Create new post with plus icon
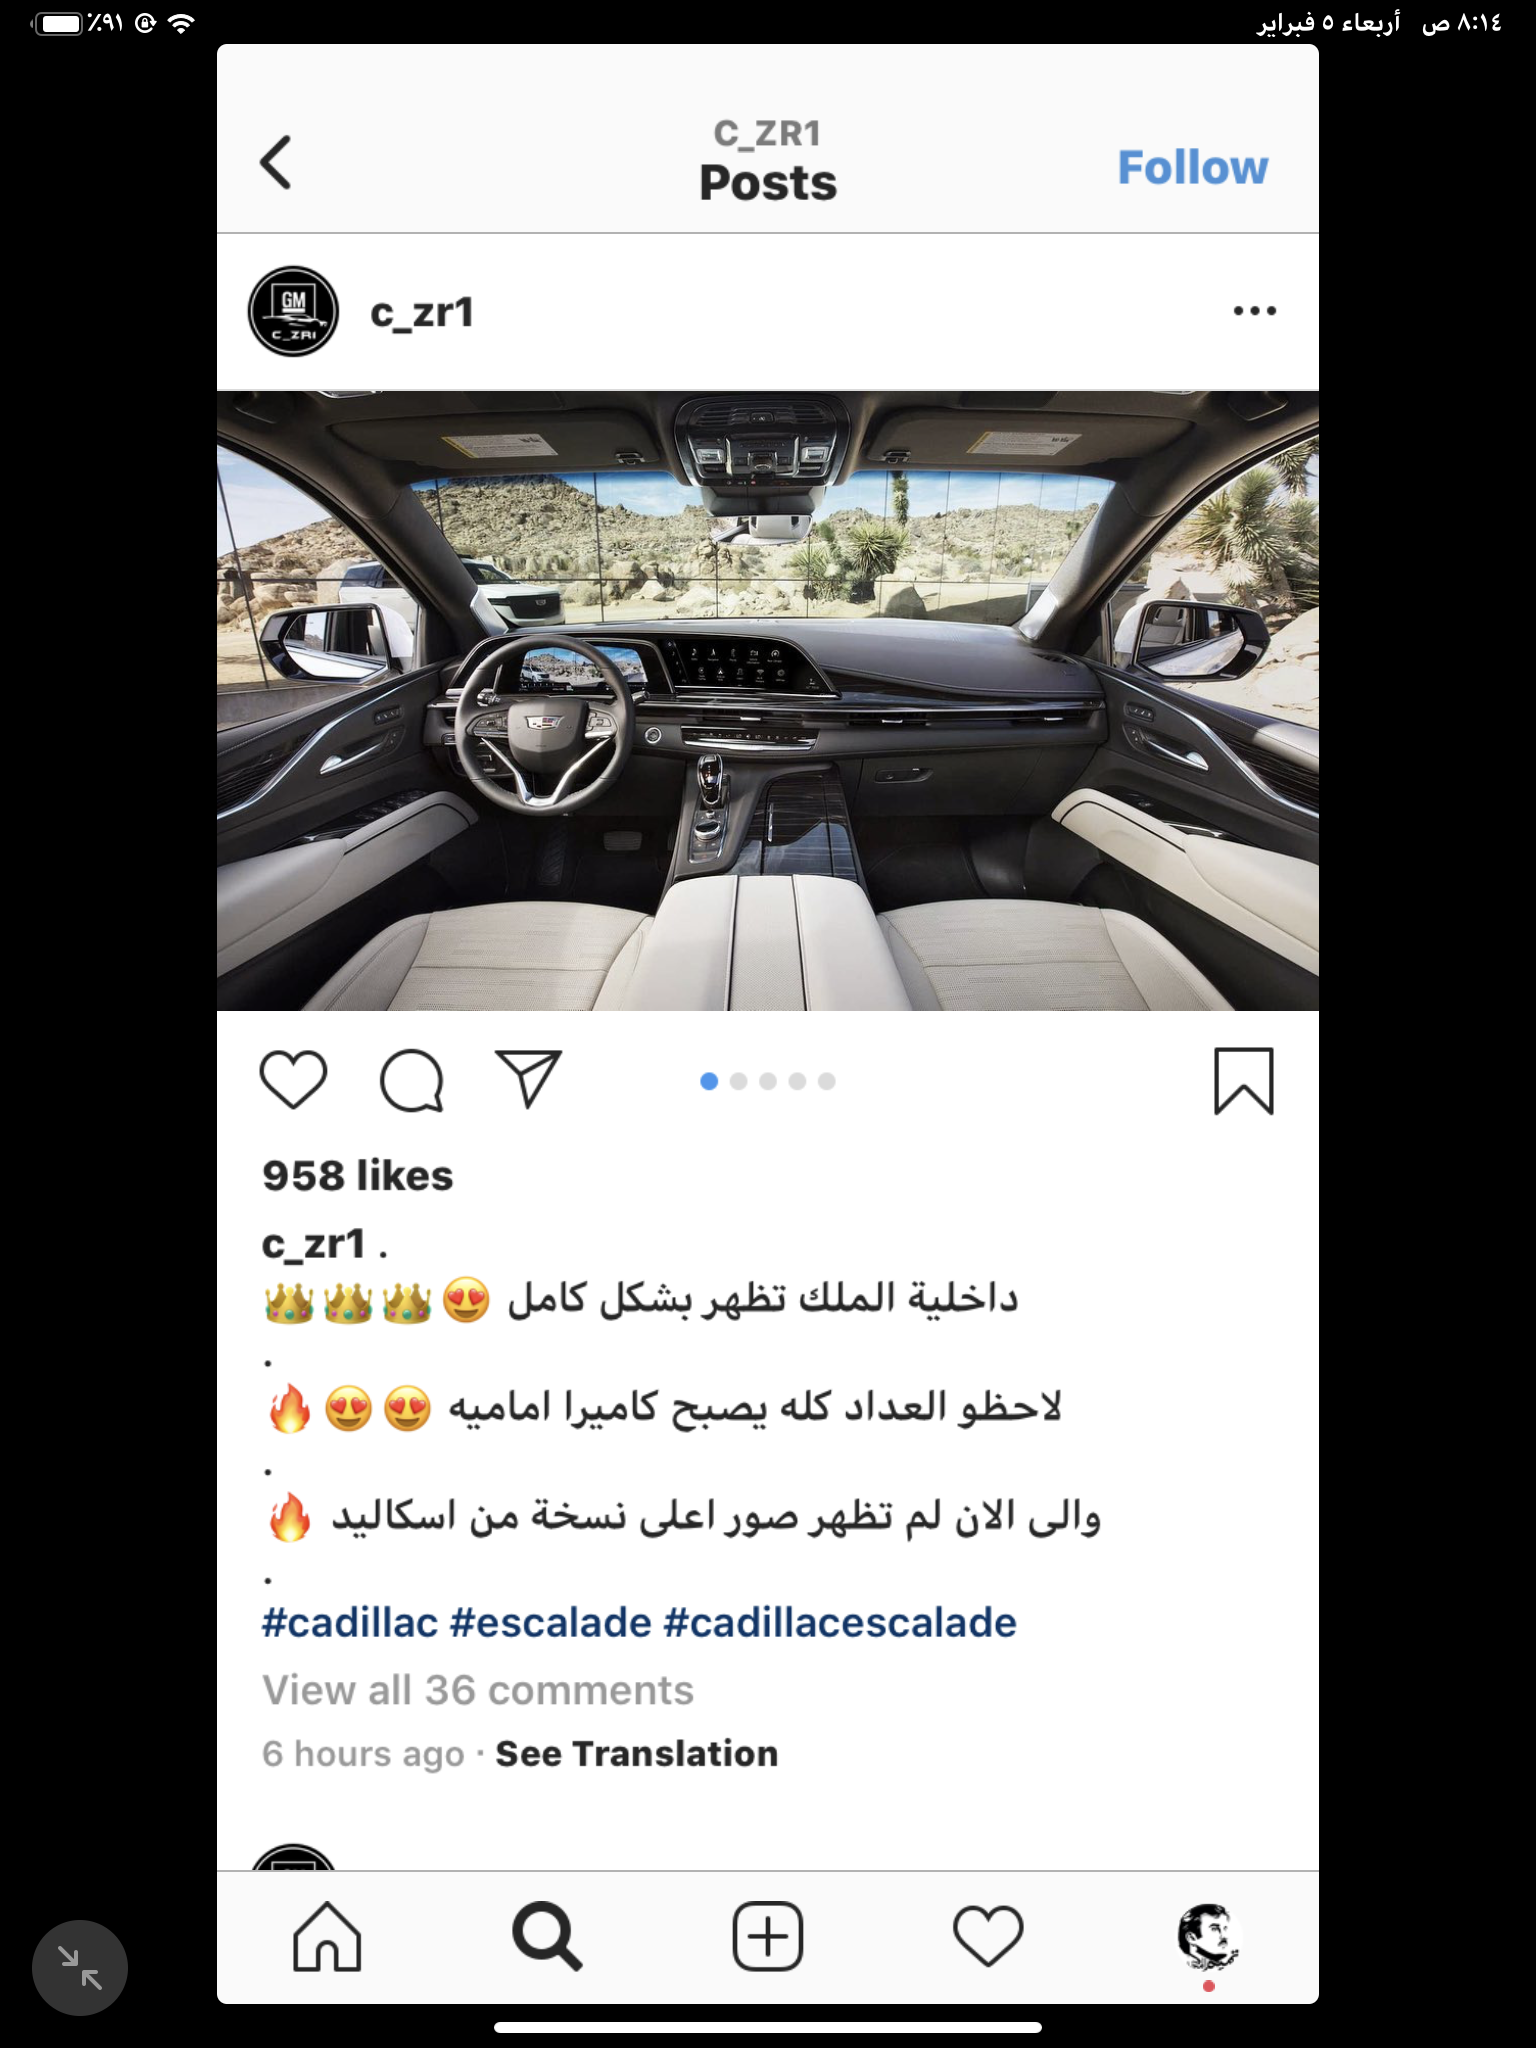The width and height of the screenshot is (1536, 2048). click(768, 1936)
